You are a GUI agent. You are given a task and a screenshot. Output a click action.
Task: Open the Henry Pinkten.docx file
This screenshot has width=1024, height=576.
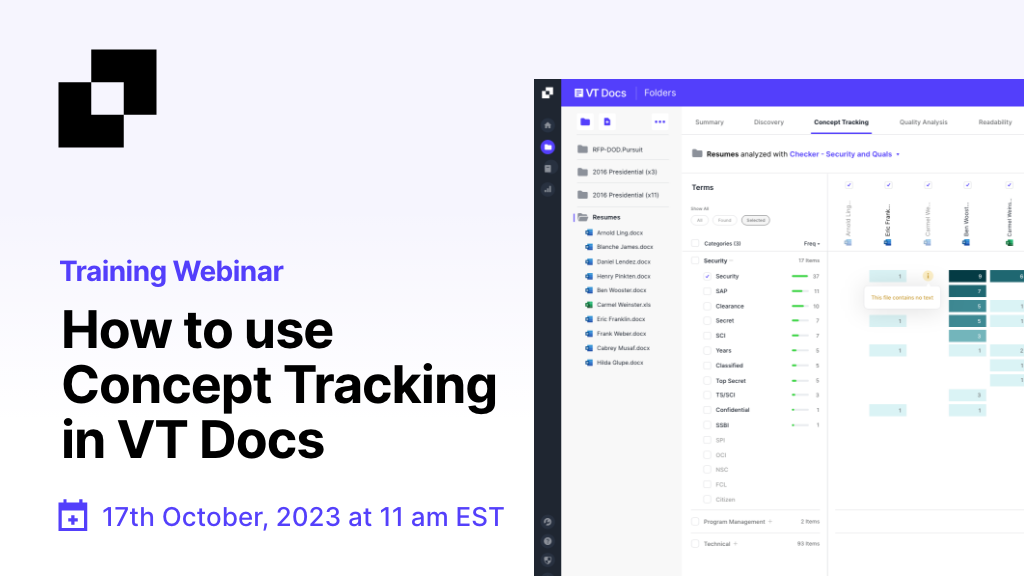coord(622,276)
